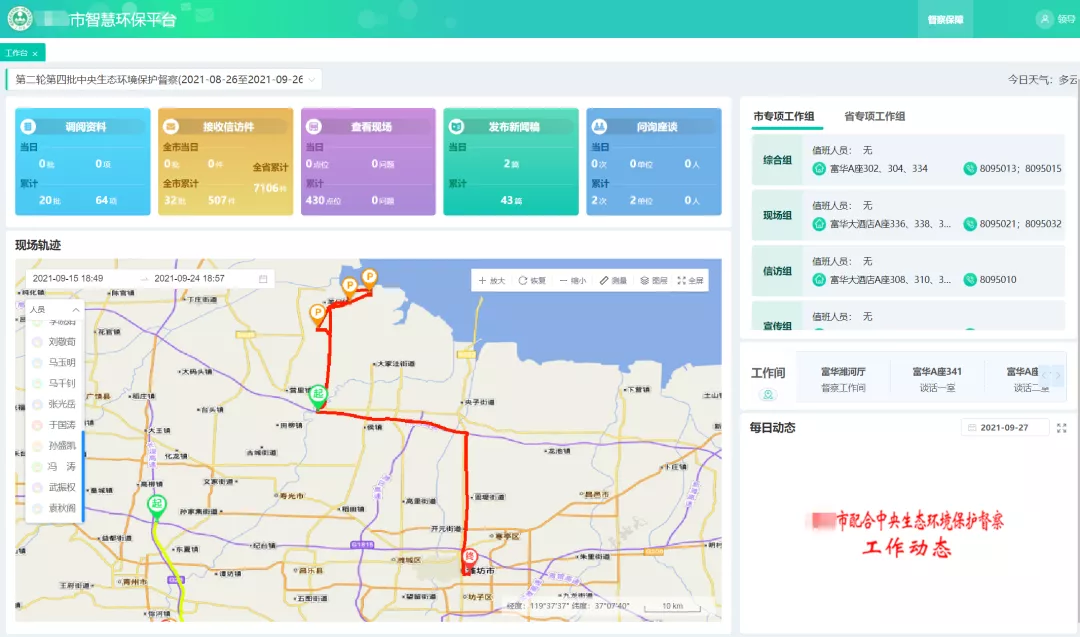Click the 问询座谈 people icon
1080x637 pixels.
coord(599,127)
